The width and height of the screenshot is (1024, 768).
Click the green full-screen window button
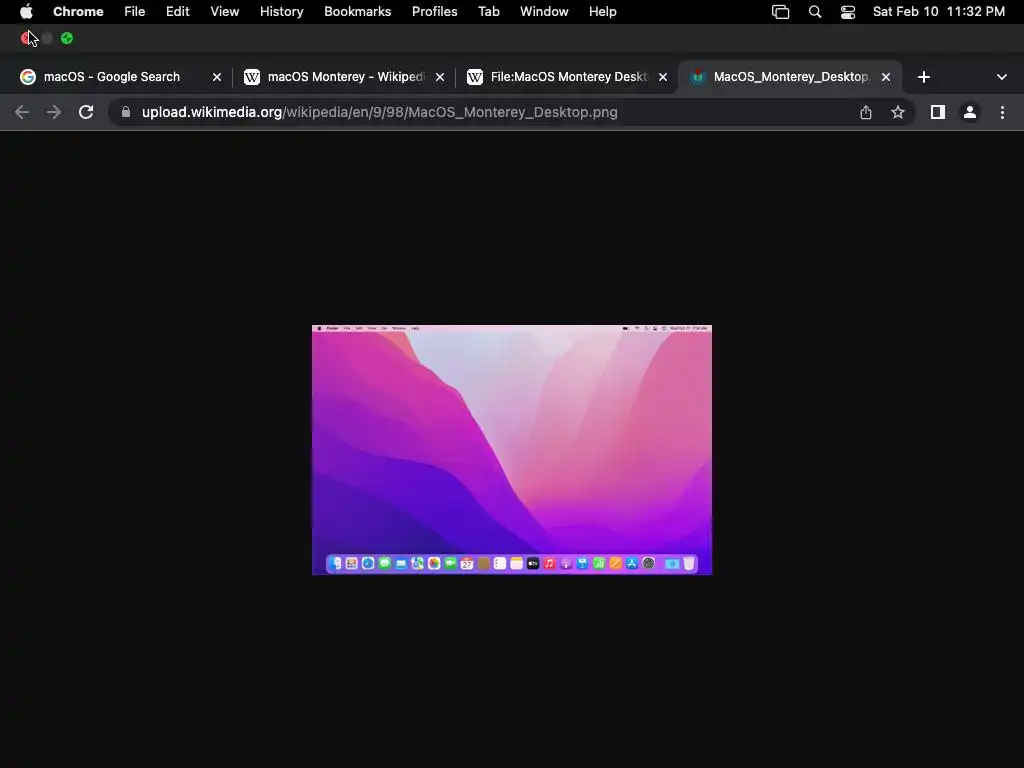pyautogui.click(x=67, y=39)
